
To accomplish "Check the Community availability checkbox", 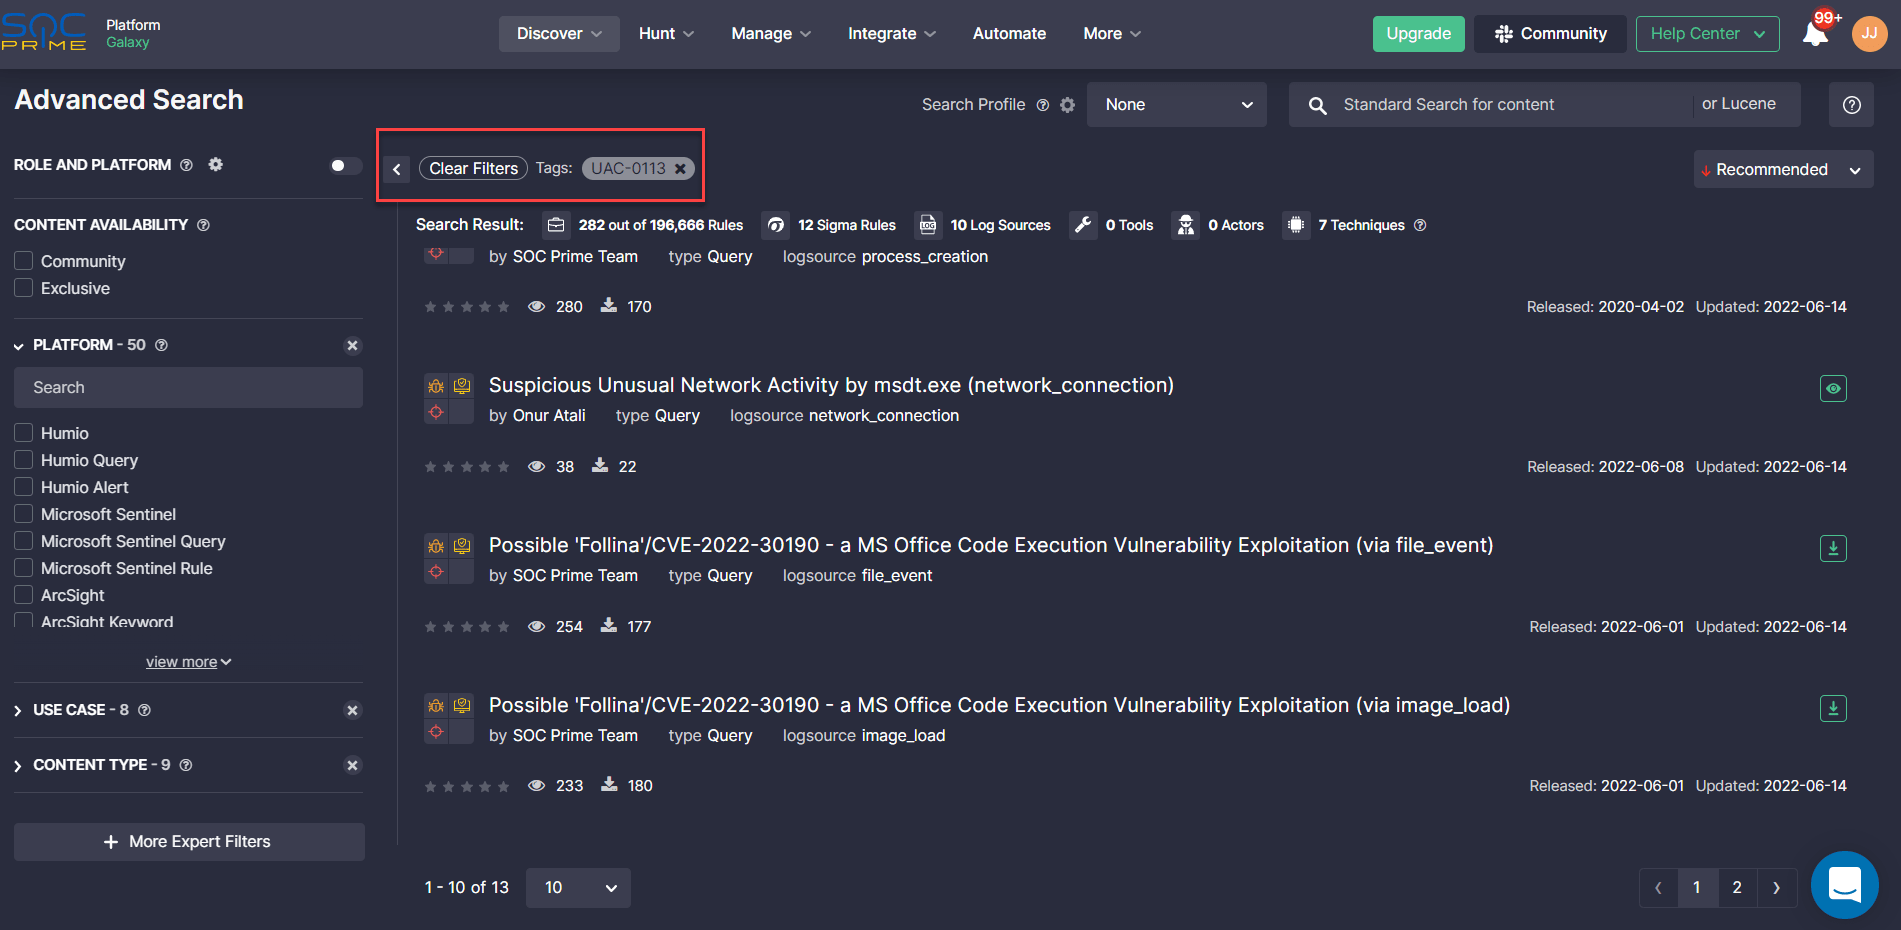I will coord(24,261).
